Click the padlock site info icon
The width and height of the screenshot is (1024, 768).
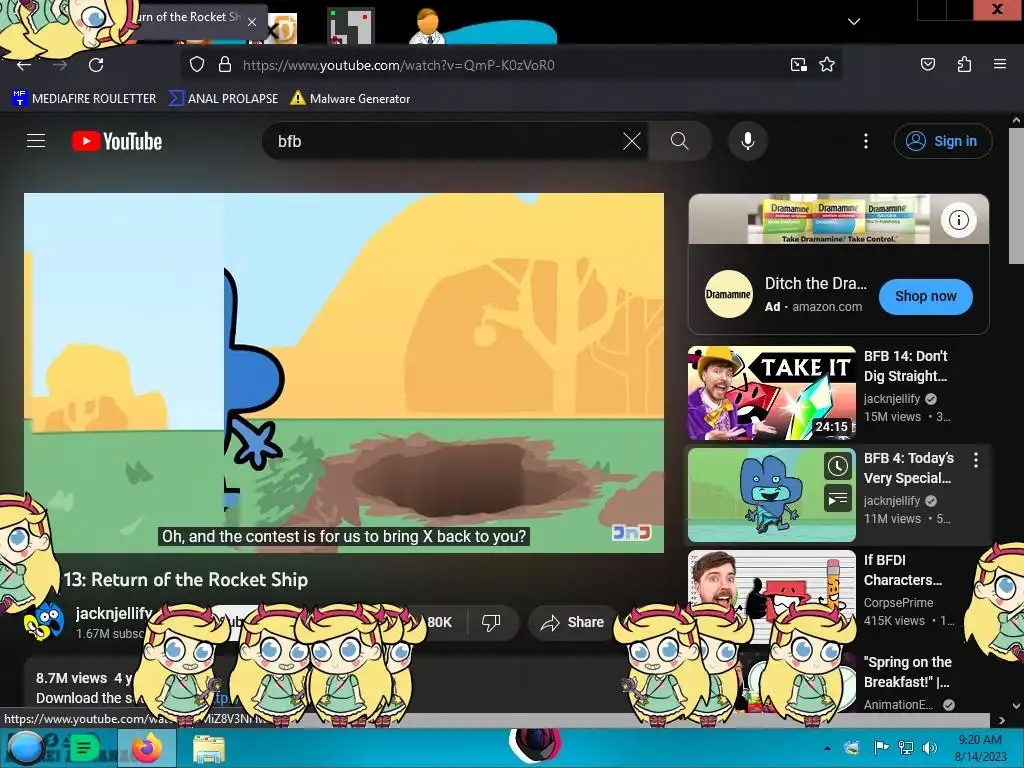[x=225, y=65]
